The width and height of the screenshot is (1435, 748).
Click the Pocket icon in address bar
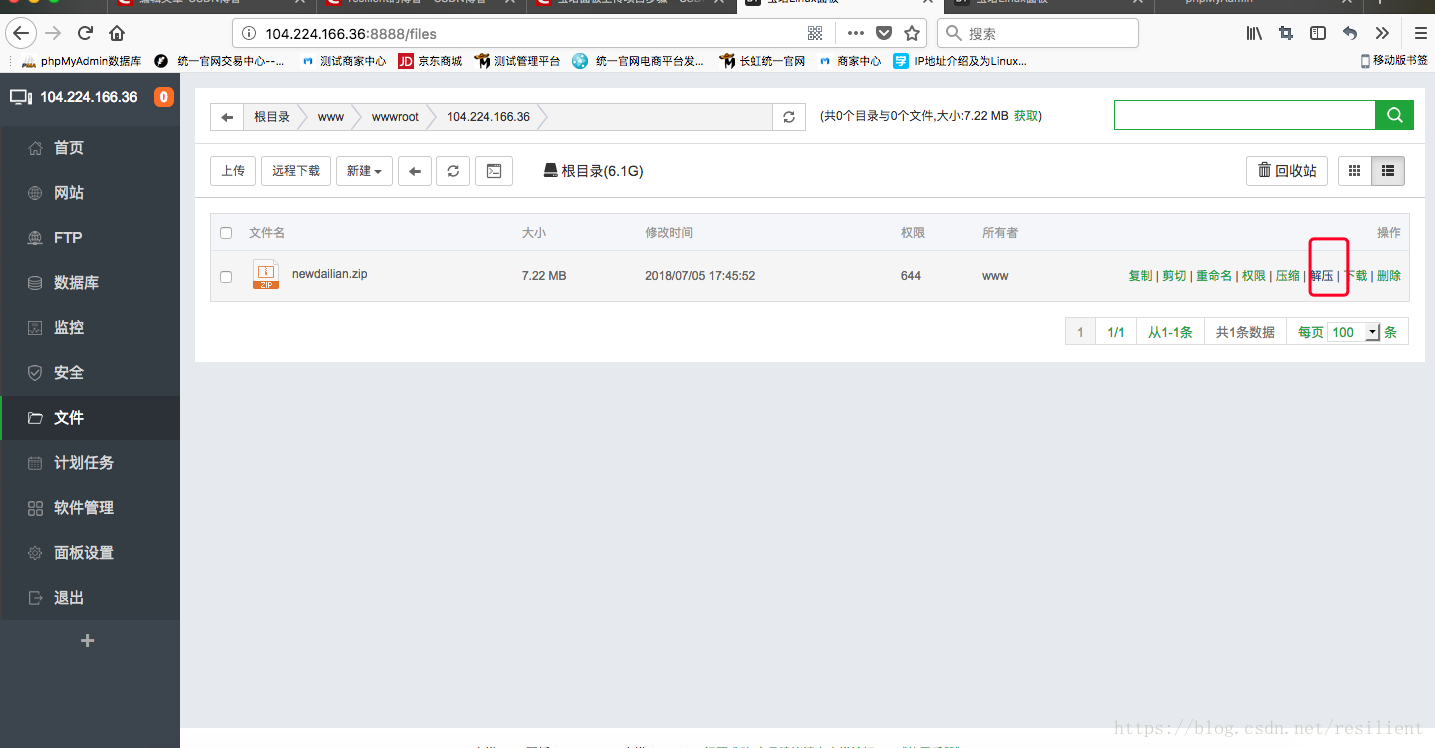click(884, 33)
